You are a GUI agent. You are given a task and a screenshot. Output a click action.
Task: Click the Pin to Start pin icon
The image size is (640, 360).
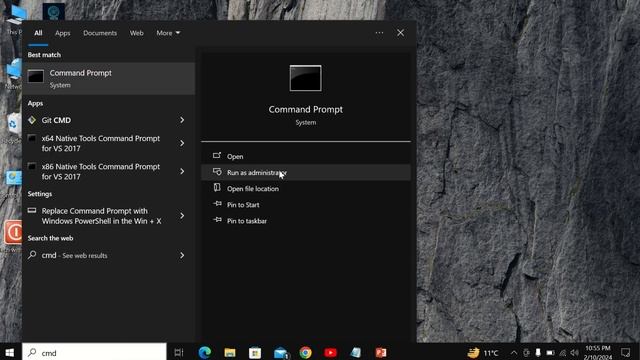(x=217, y=204)
